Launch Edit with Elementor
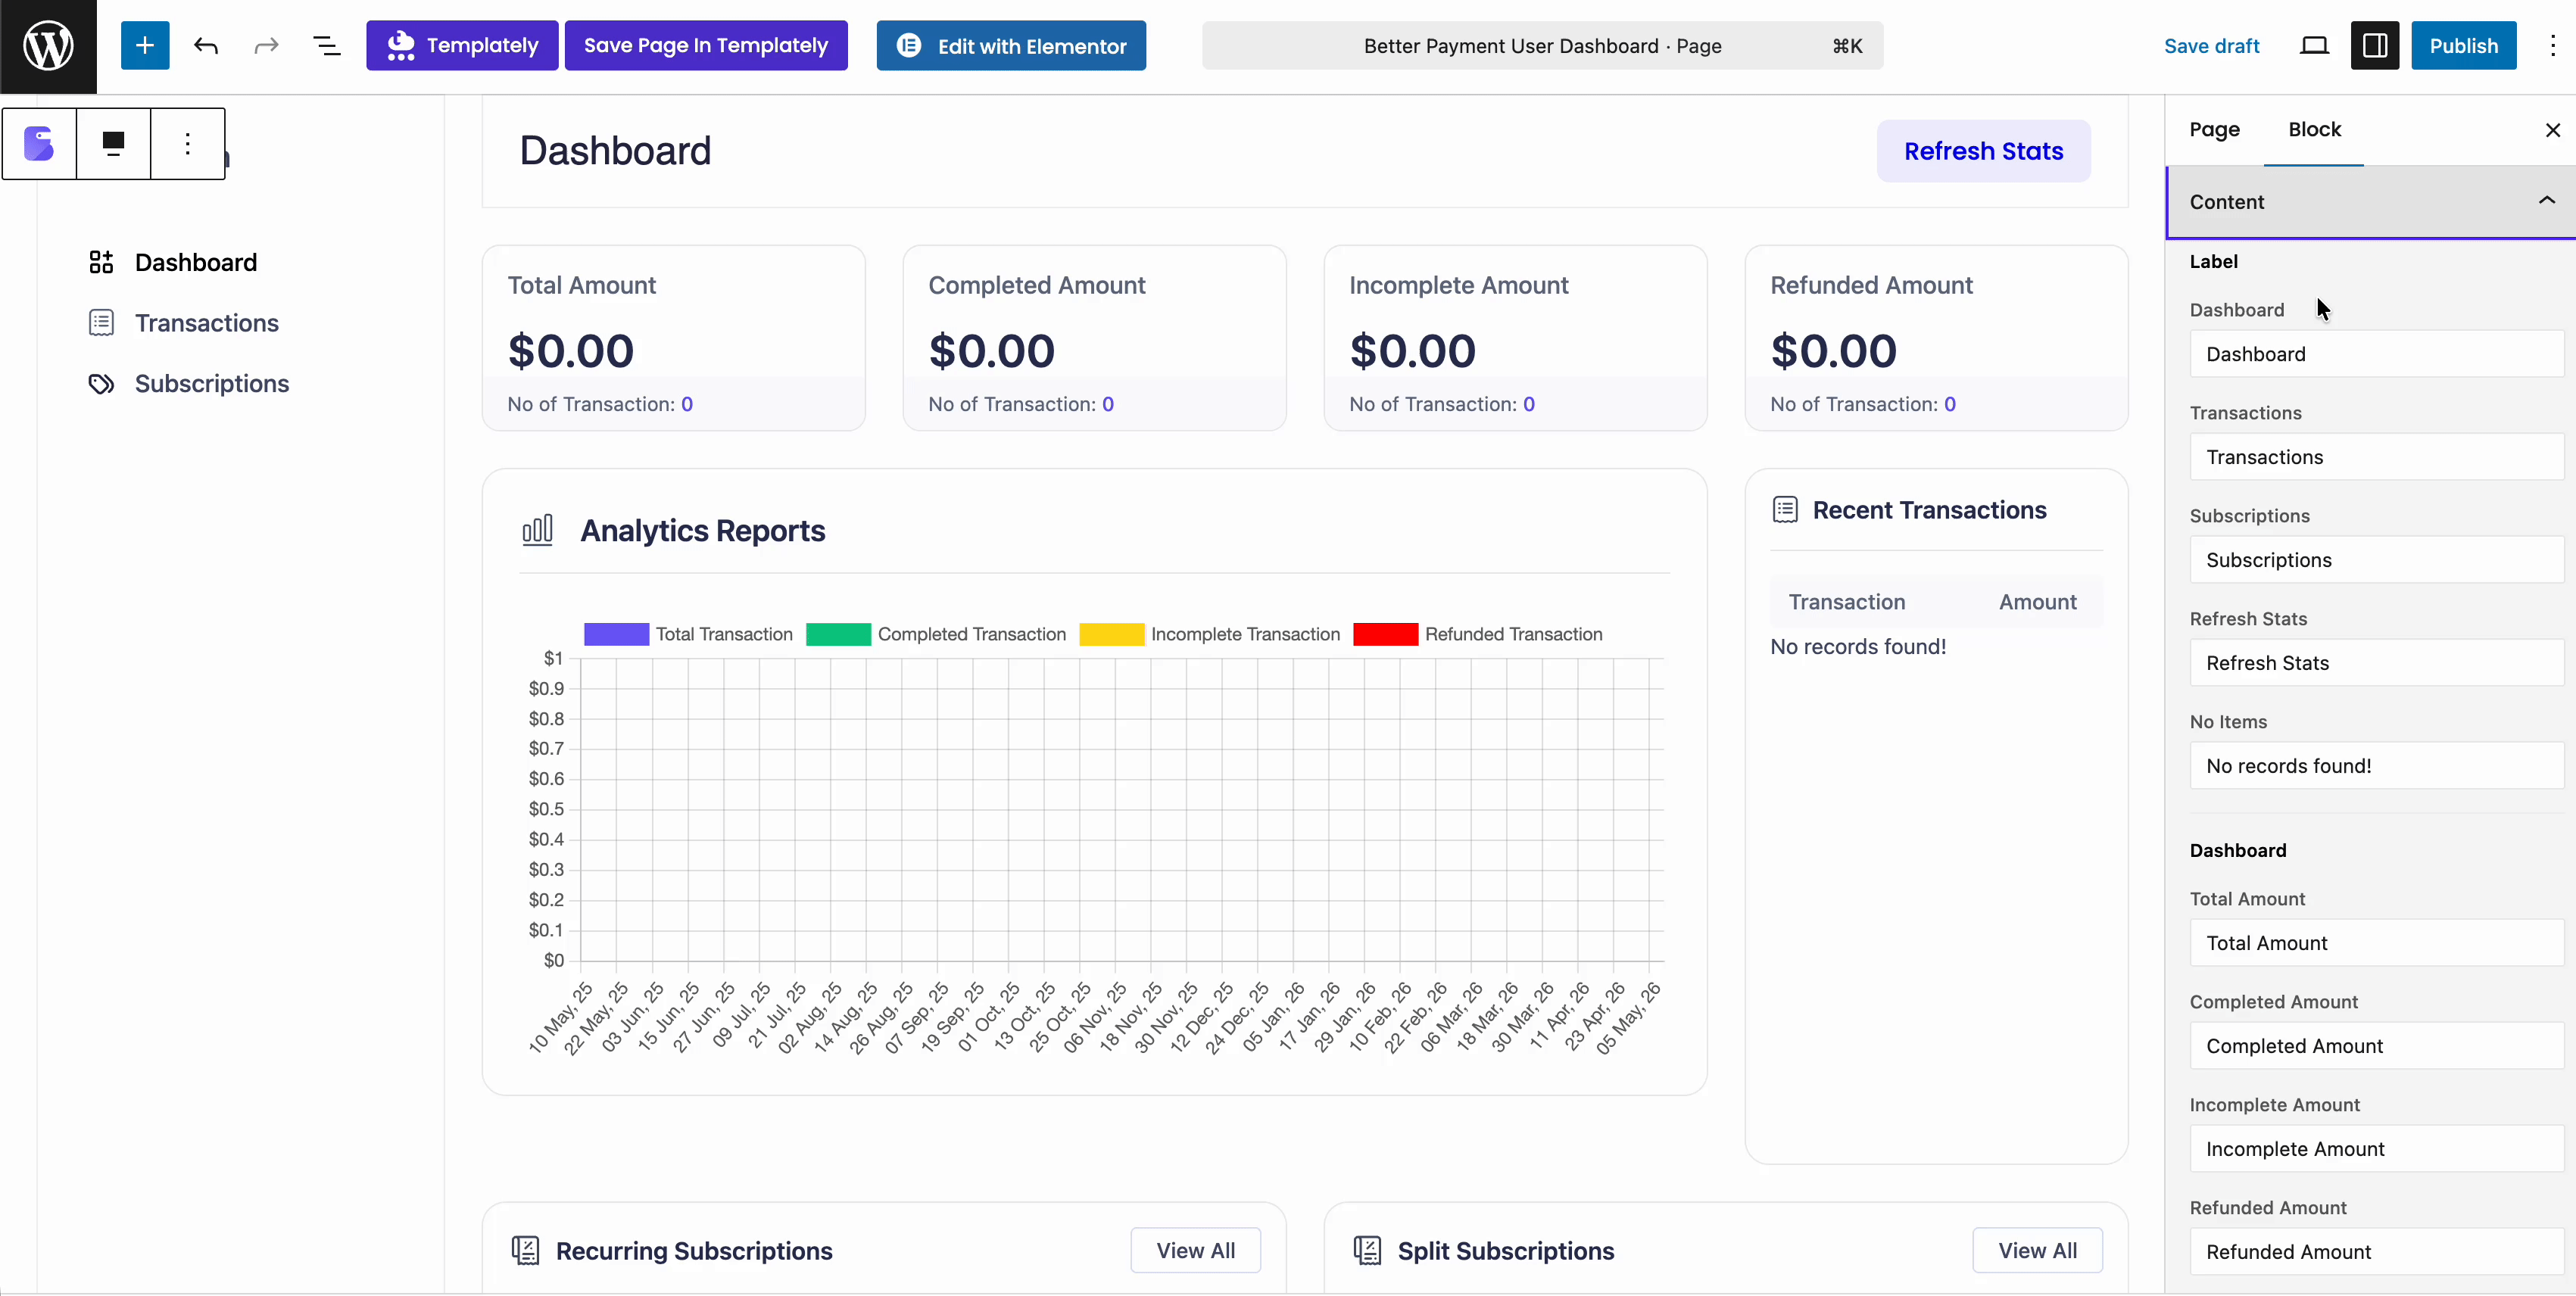Screen dimensions: 2576x1296 tap(1011, 46)
